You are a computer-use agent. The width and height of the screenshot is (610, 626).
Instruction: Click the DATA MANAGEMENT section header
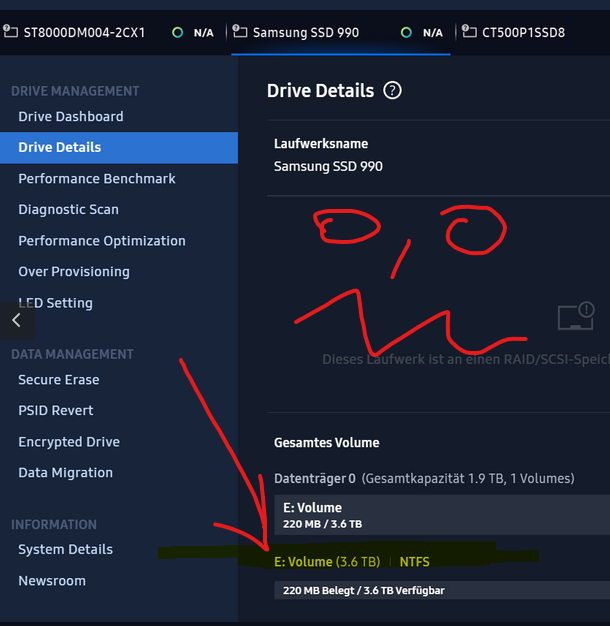pos(72,354)
